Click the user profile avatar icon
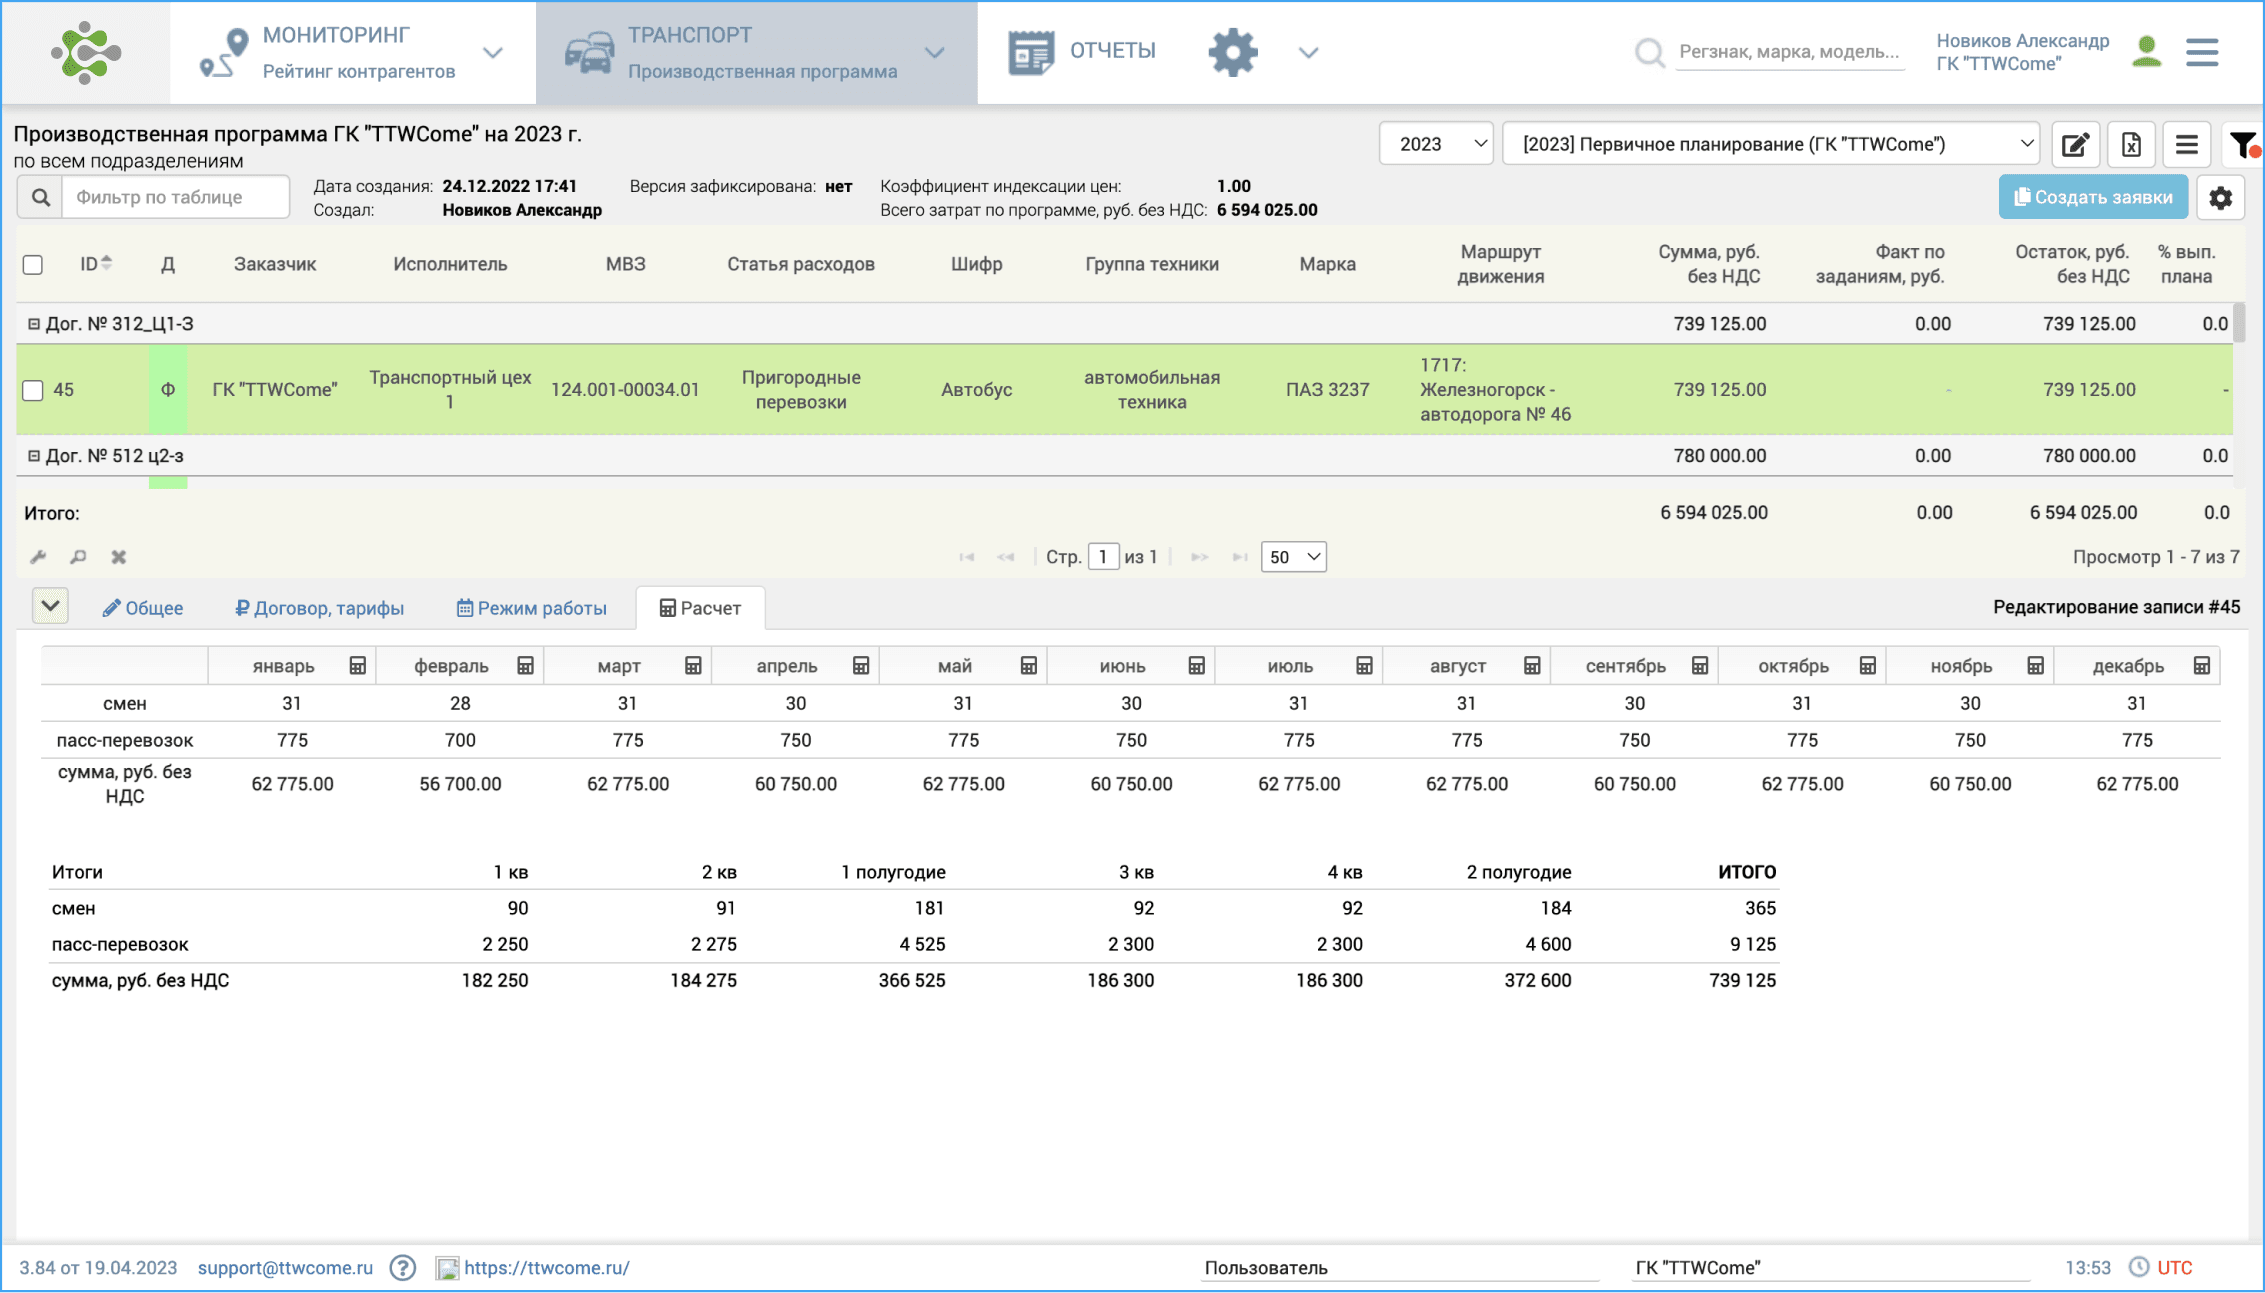Screen dimensions: 2265x1293 point(2147,52)
